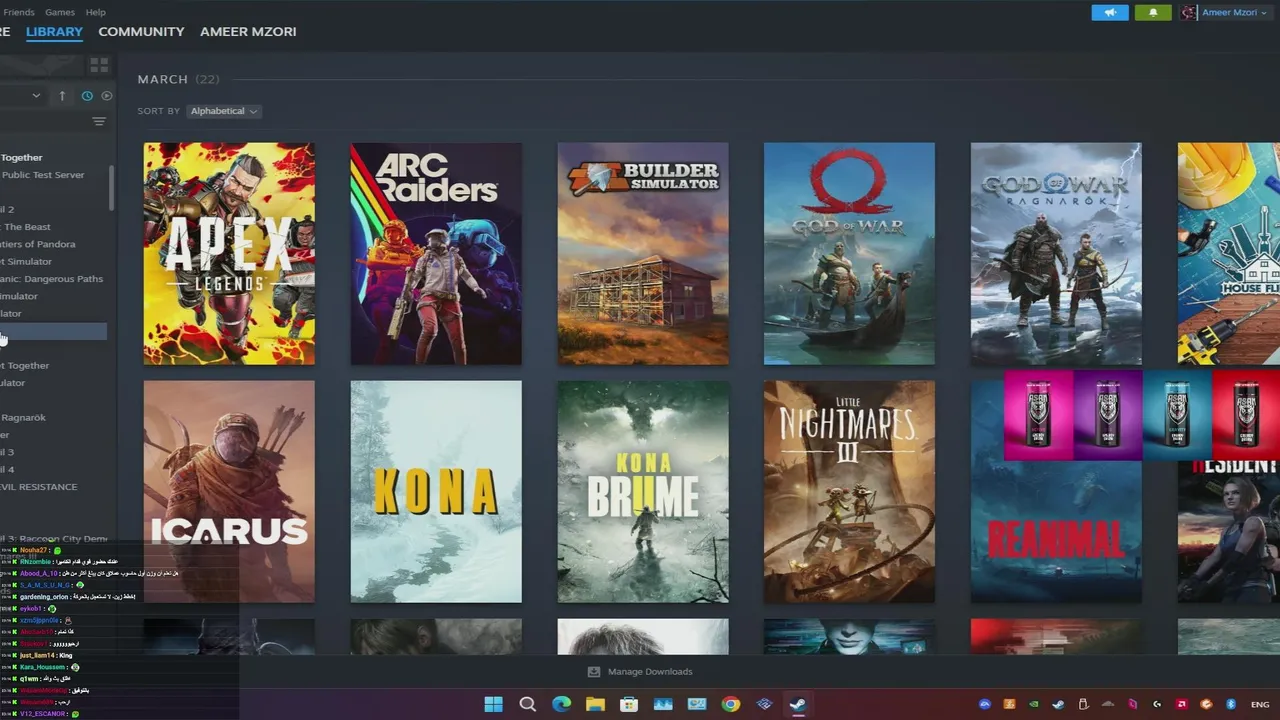Select 'Ragnarök' entry in sidebar
The height and width of the screenshot is (720, 1280).
pos(23,418)
